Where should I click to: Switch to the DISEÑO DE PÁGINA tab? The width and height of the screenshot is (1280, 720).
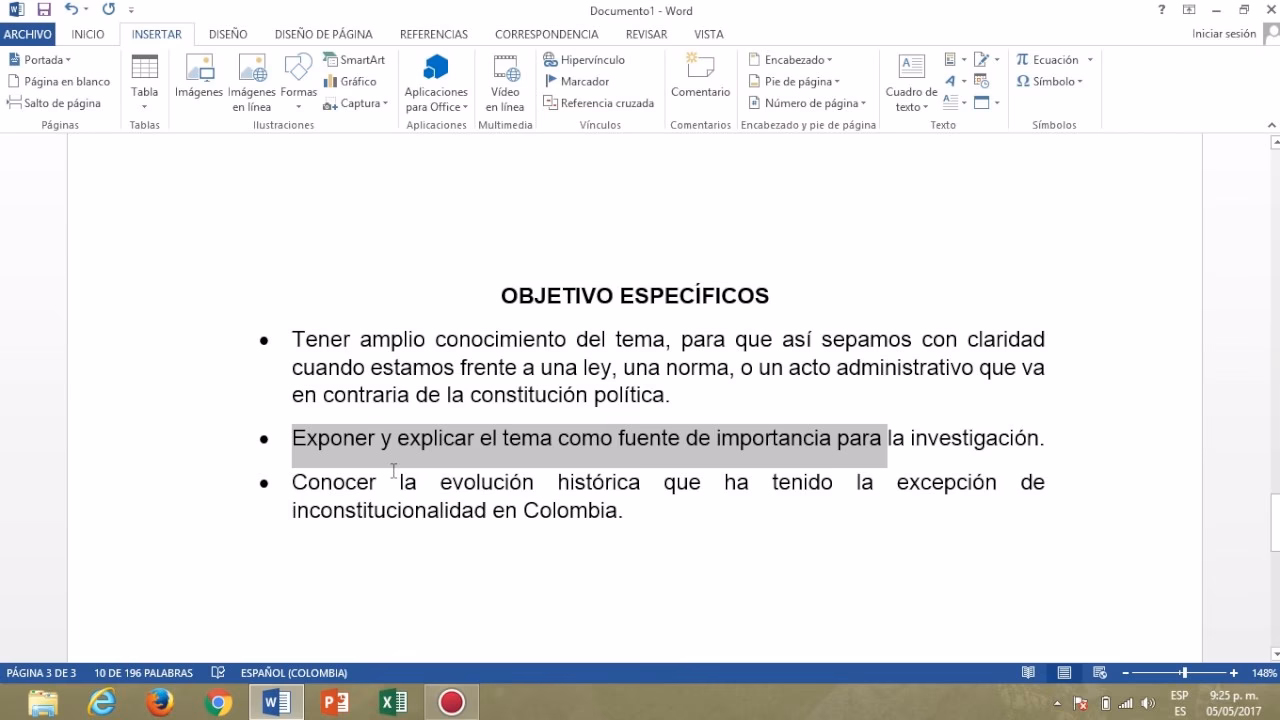[323, 33]
